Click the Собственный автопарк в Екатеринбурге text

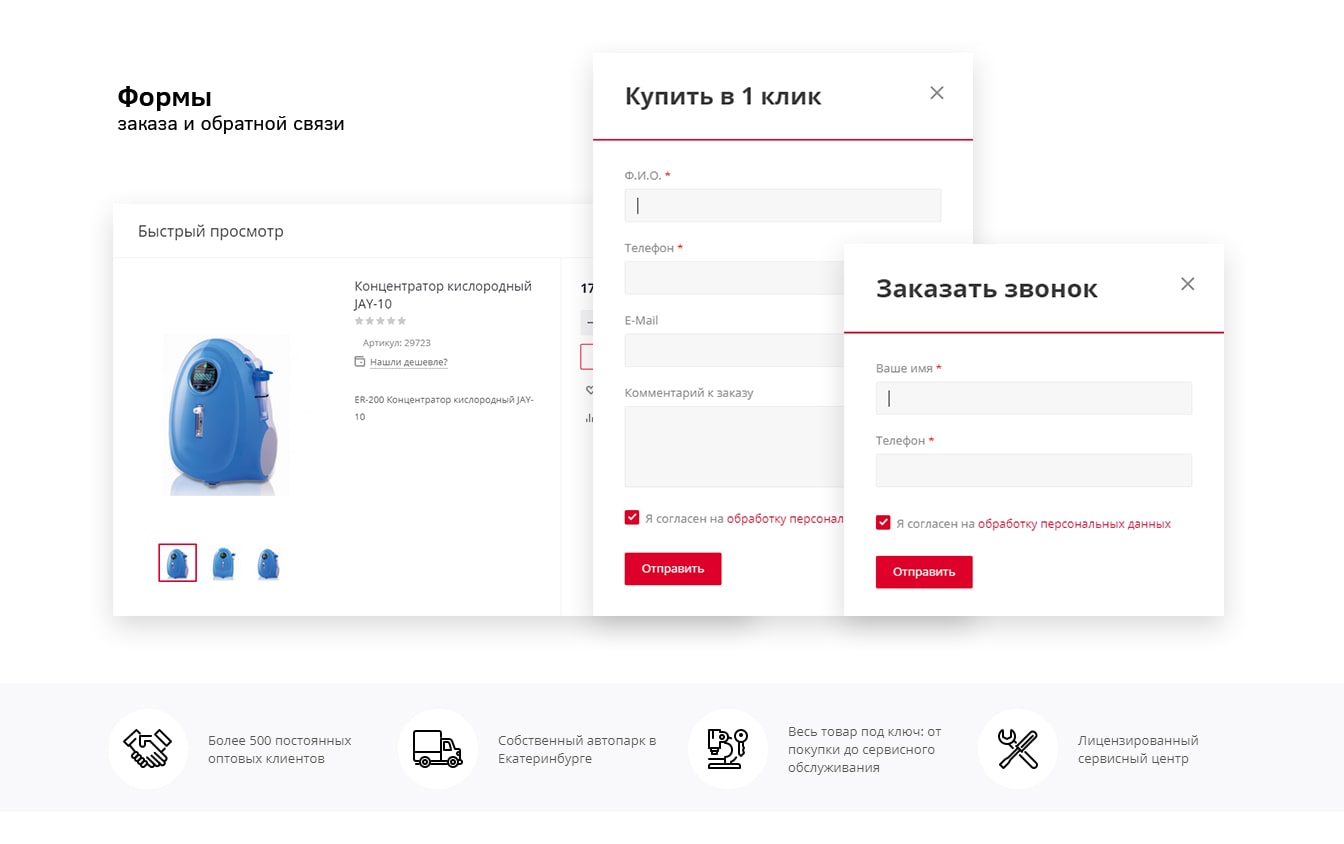click(x=577, y=750)
